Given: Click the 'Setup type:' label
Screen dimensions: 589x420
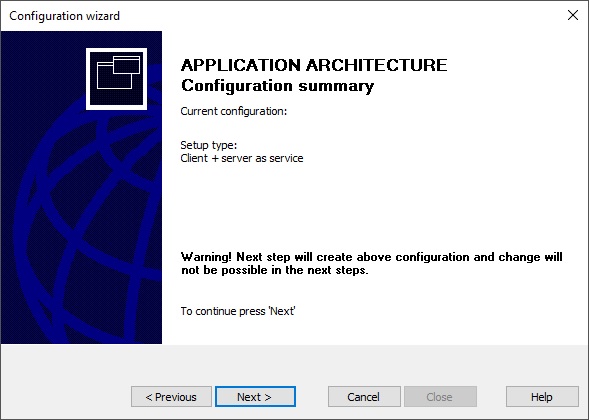Looking at the screenshot, I should [209, 145].
